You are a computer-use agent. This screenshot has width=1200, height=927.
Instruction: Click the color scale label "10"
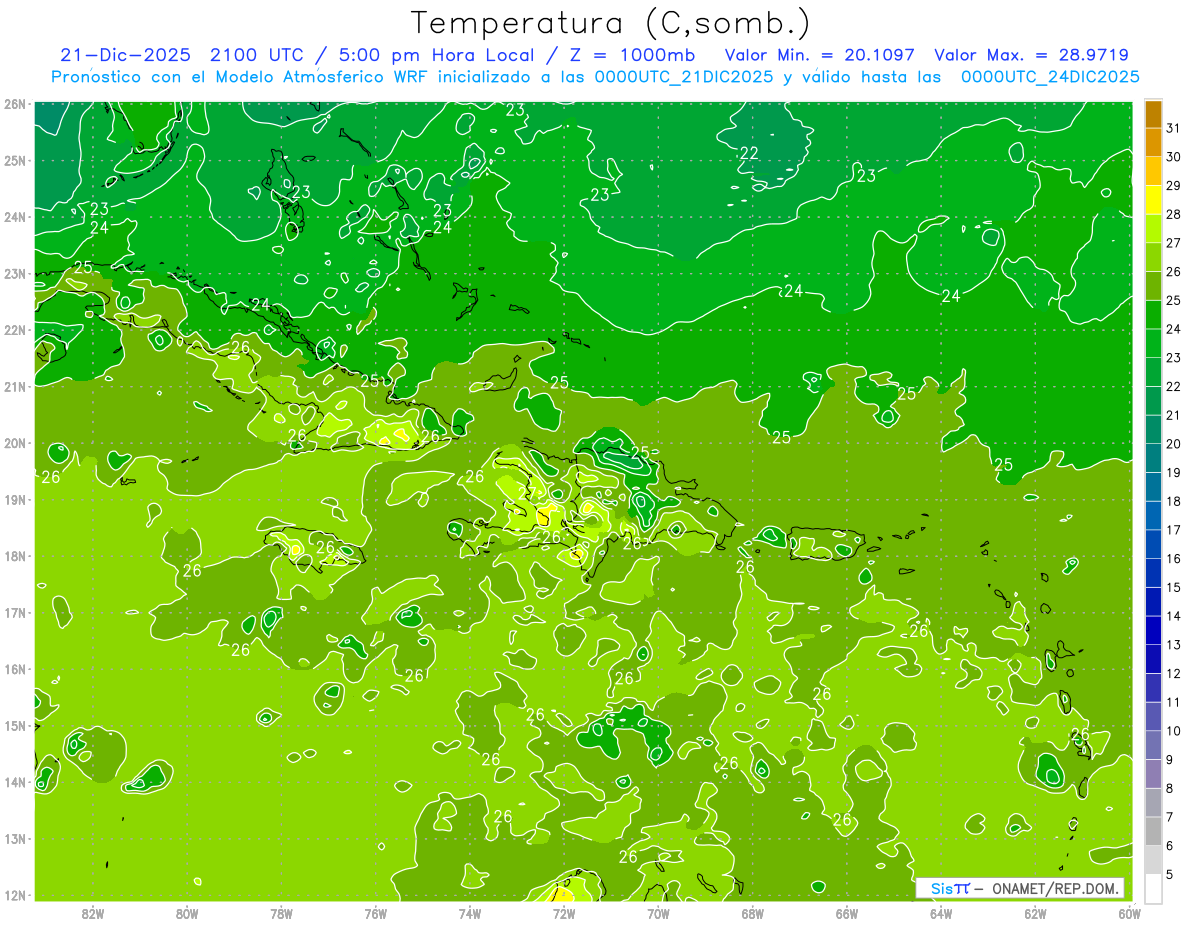[x=1174, y=731]
